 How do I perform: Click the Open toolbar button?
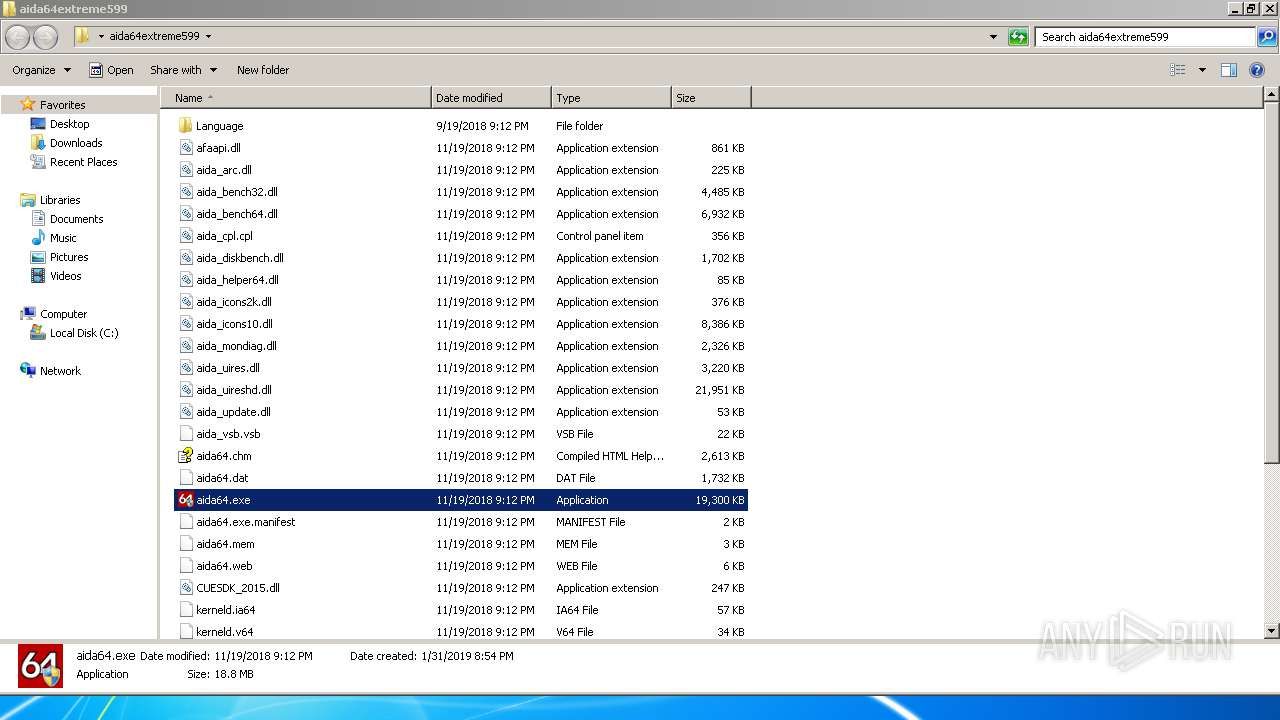tap(111, 70)
